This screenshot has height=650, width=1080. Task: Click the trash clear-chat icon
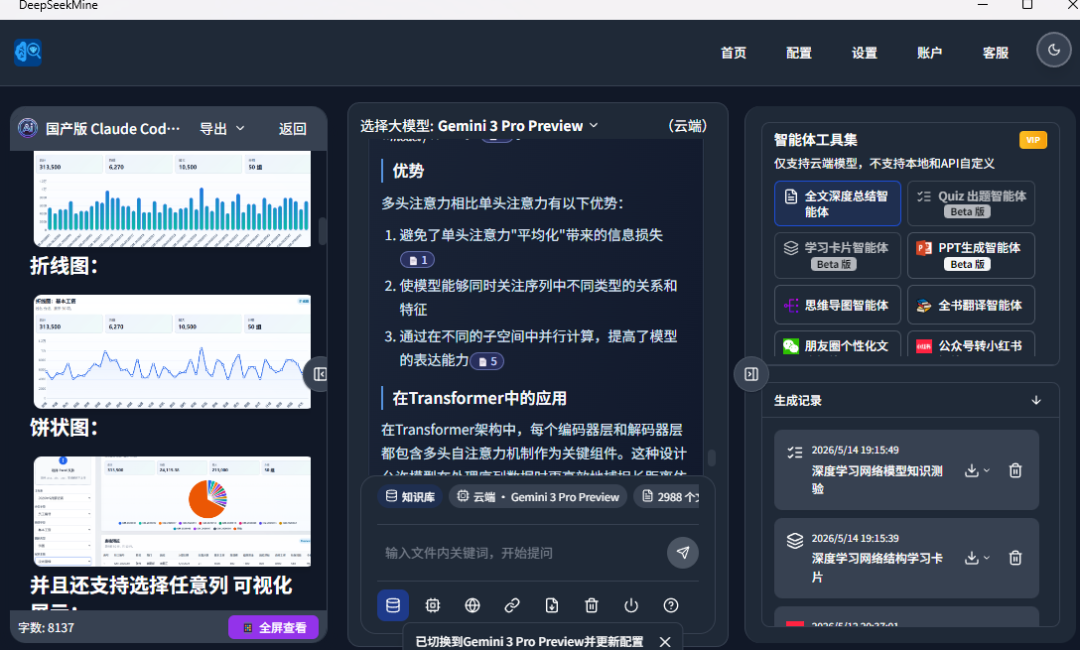(x=591, y=605)
